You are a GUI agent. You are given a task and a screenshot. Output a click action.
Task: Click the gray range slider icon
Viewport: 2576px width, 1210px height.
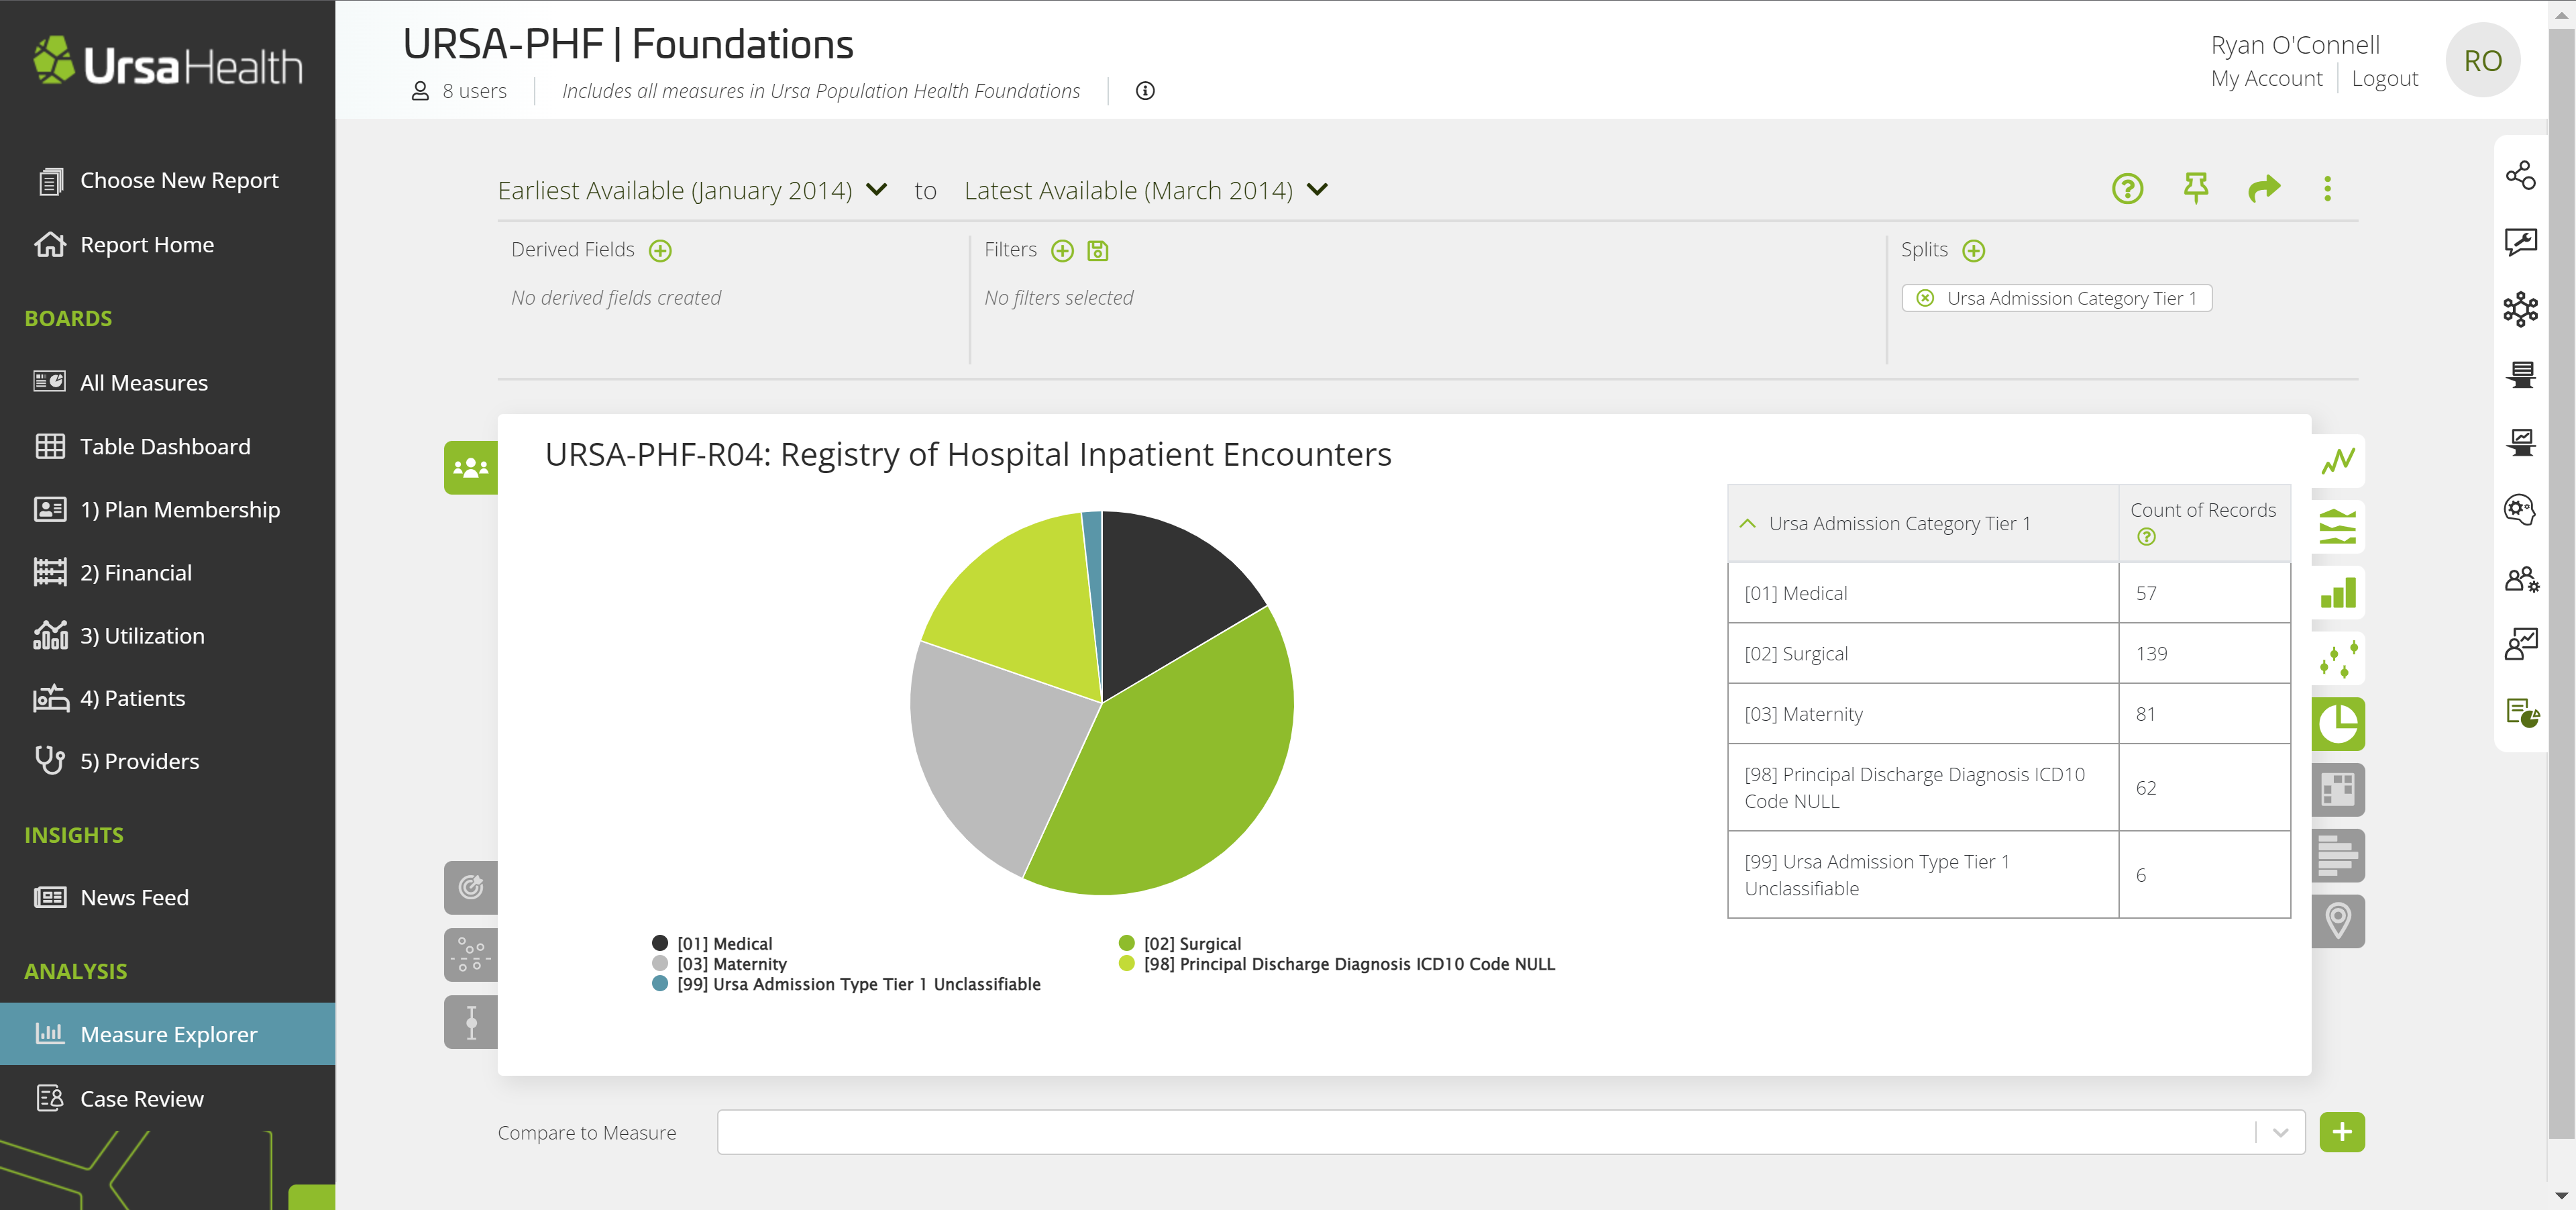point(471,1022)
